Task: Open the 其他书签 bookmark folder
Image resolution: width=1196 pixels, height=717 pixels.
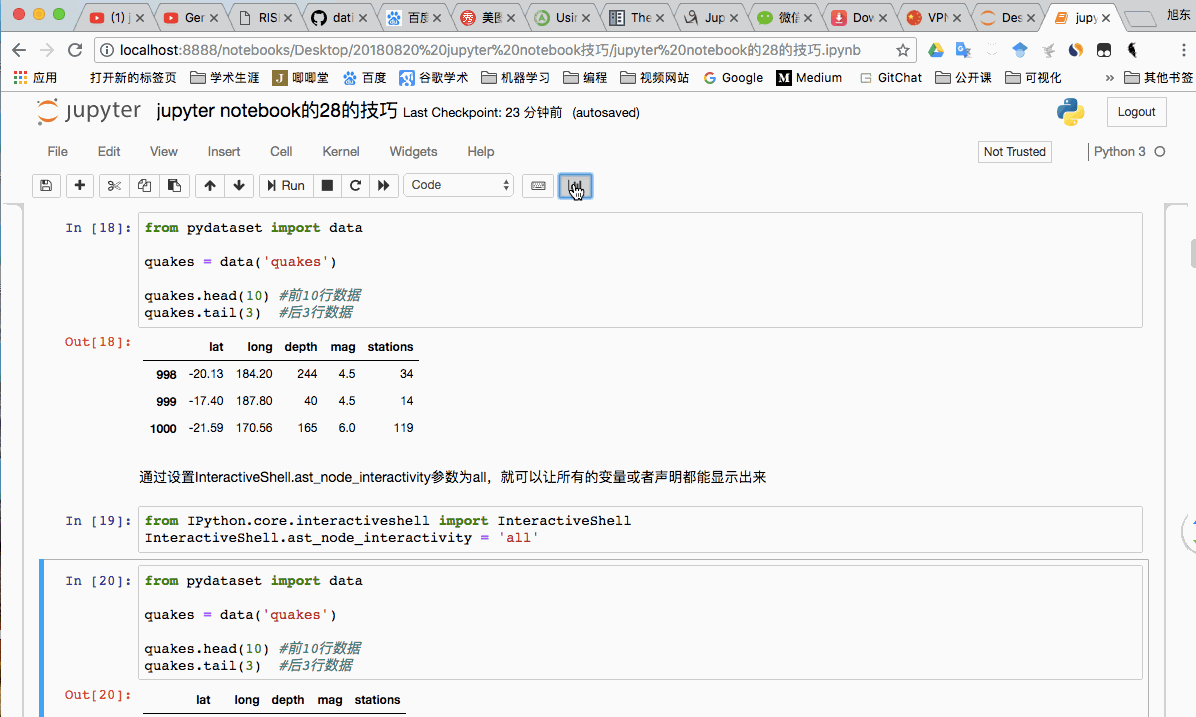Action: (1159, 78)
